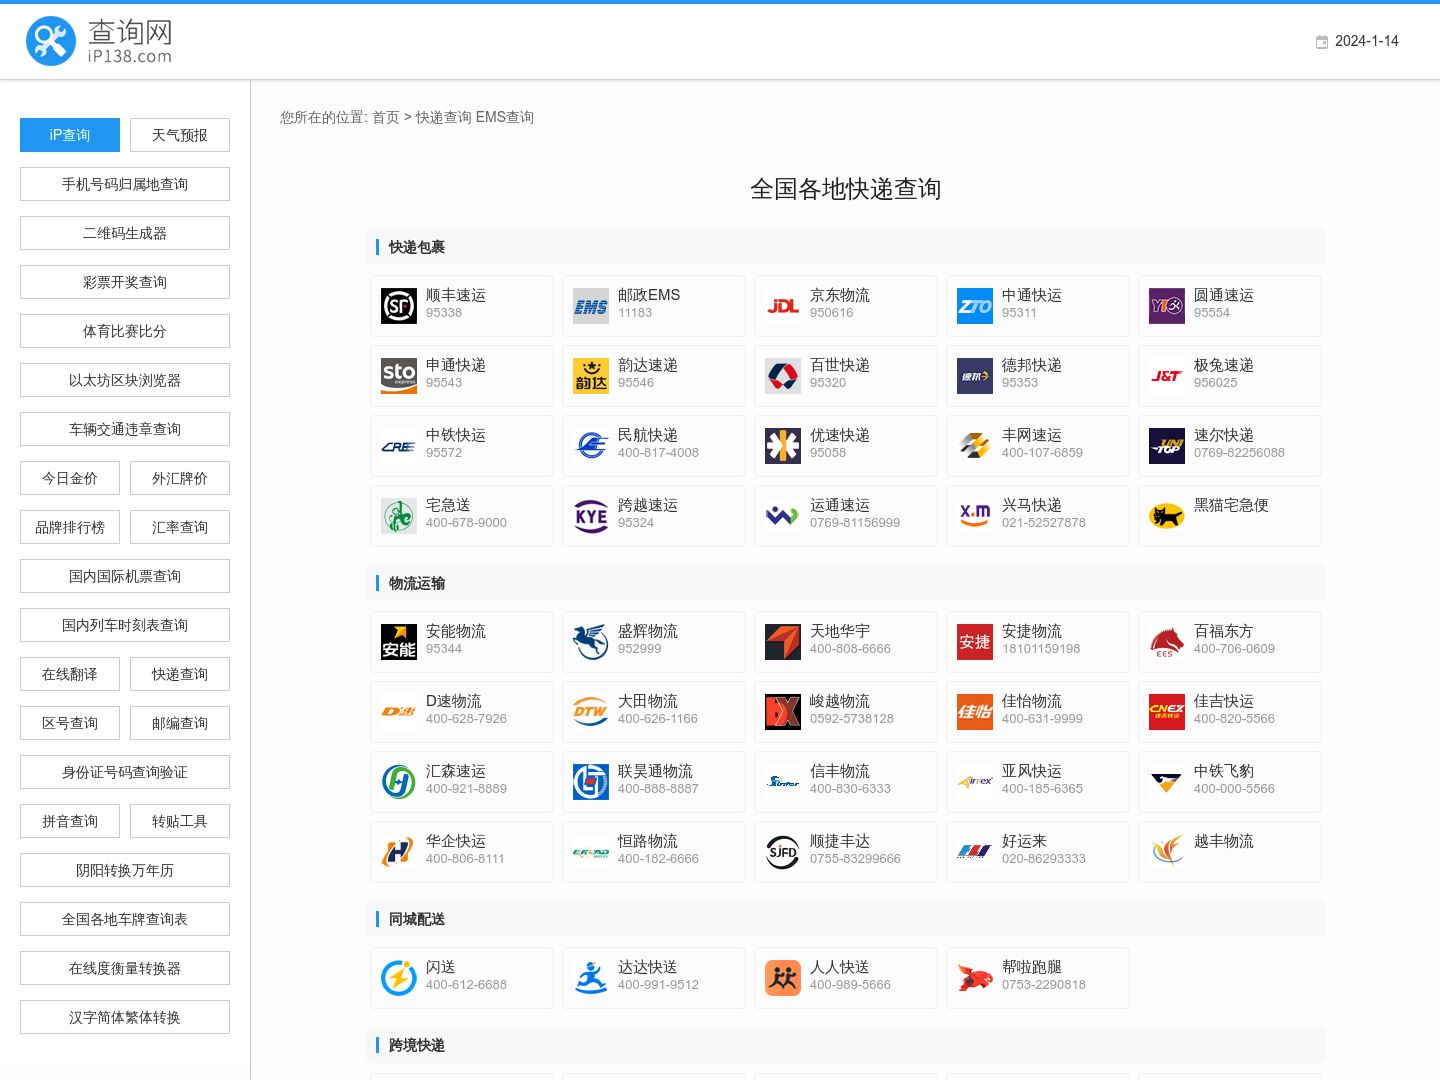Click the 百世快递 logo icon
The height and width of the screenshot is (1080, 1440).
point(783,376)
